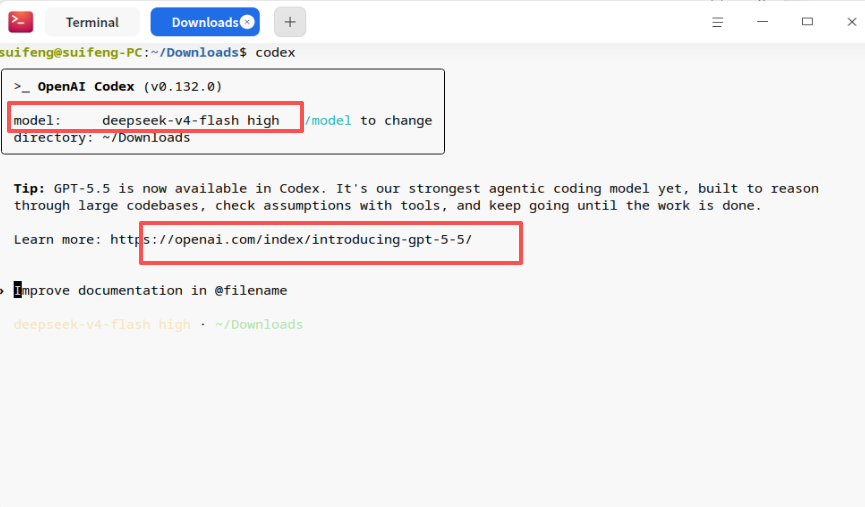Switch to the Terminal tab

click(92, 22)
